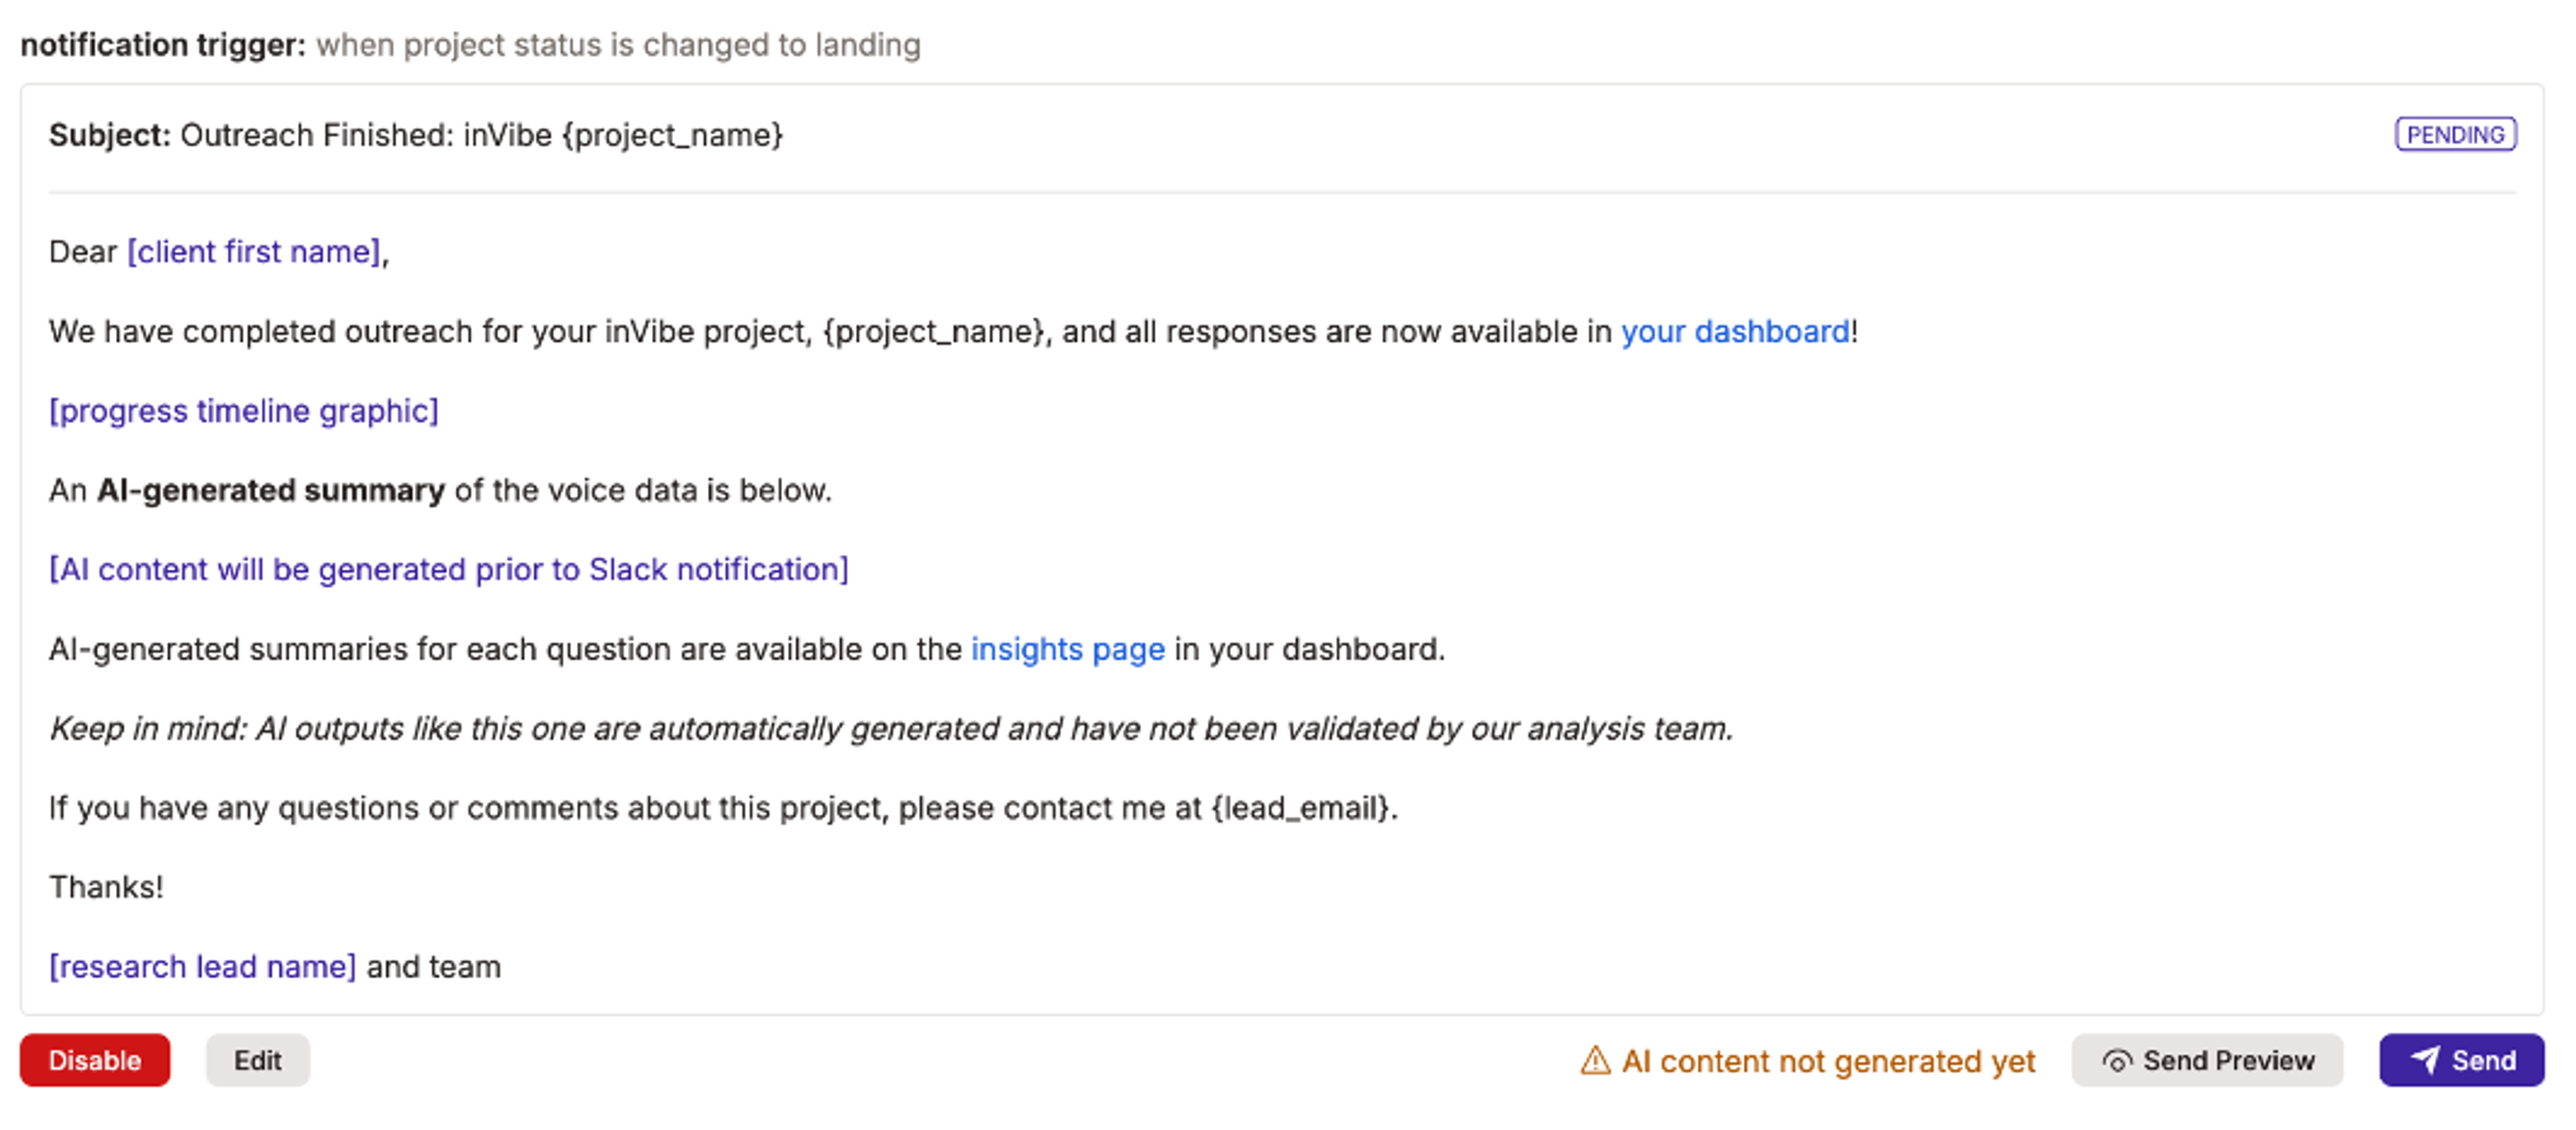This screenshot has height=1130, width=2576.
Task: Click the eye icon in Send Preview
Action: pyautogui.click(x=2116, y=1061)
